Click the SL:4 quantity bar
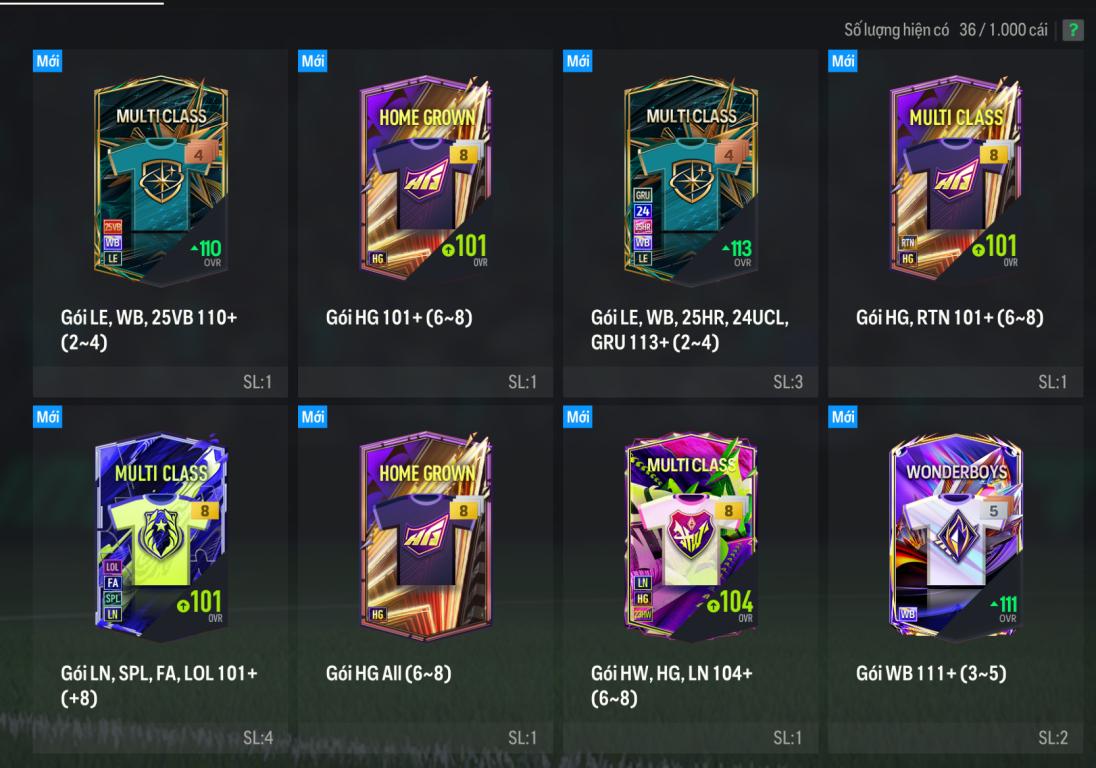The height and width of the screenshot is (768, 1096). [x=161, y=737]
